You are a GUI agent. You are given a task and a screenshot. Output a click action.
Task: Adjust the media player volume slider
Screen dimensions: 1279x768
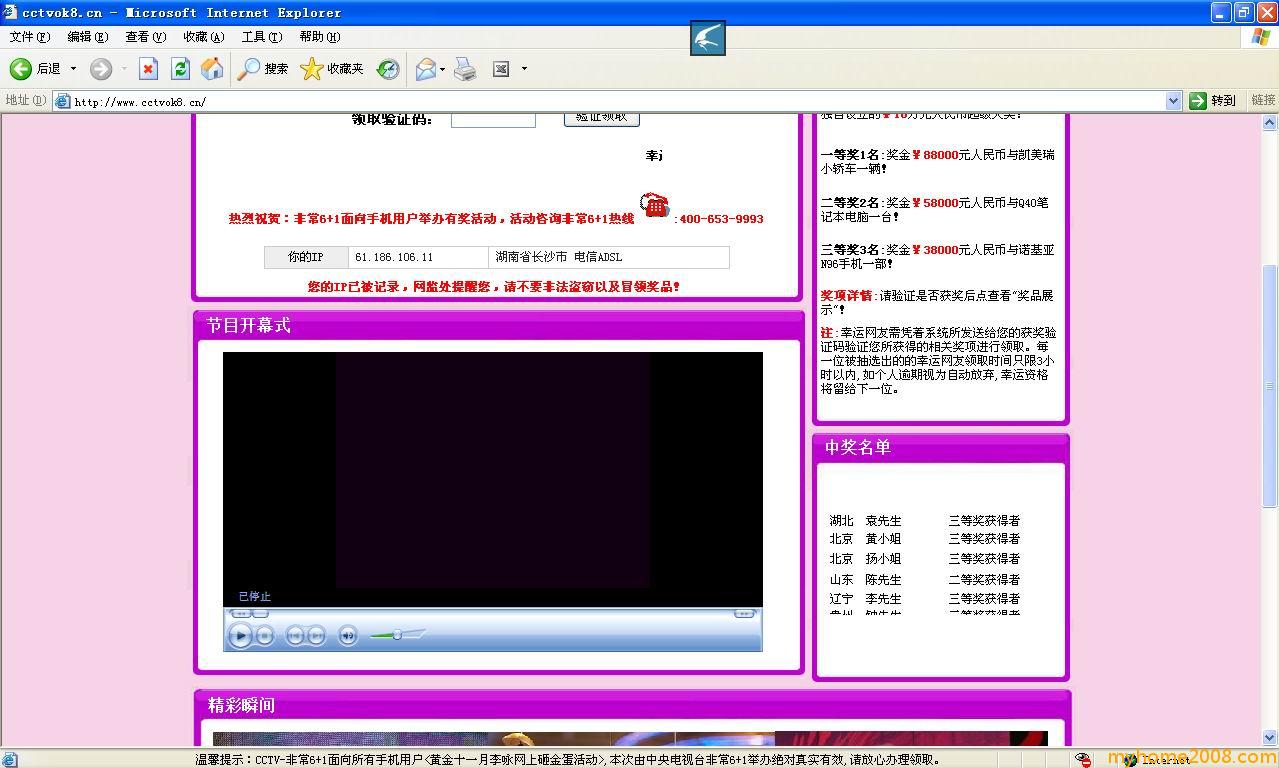397,635
